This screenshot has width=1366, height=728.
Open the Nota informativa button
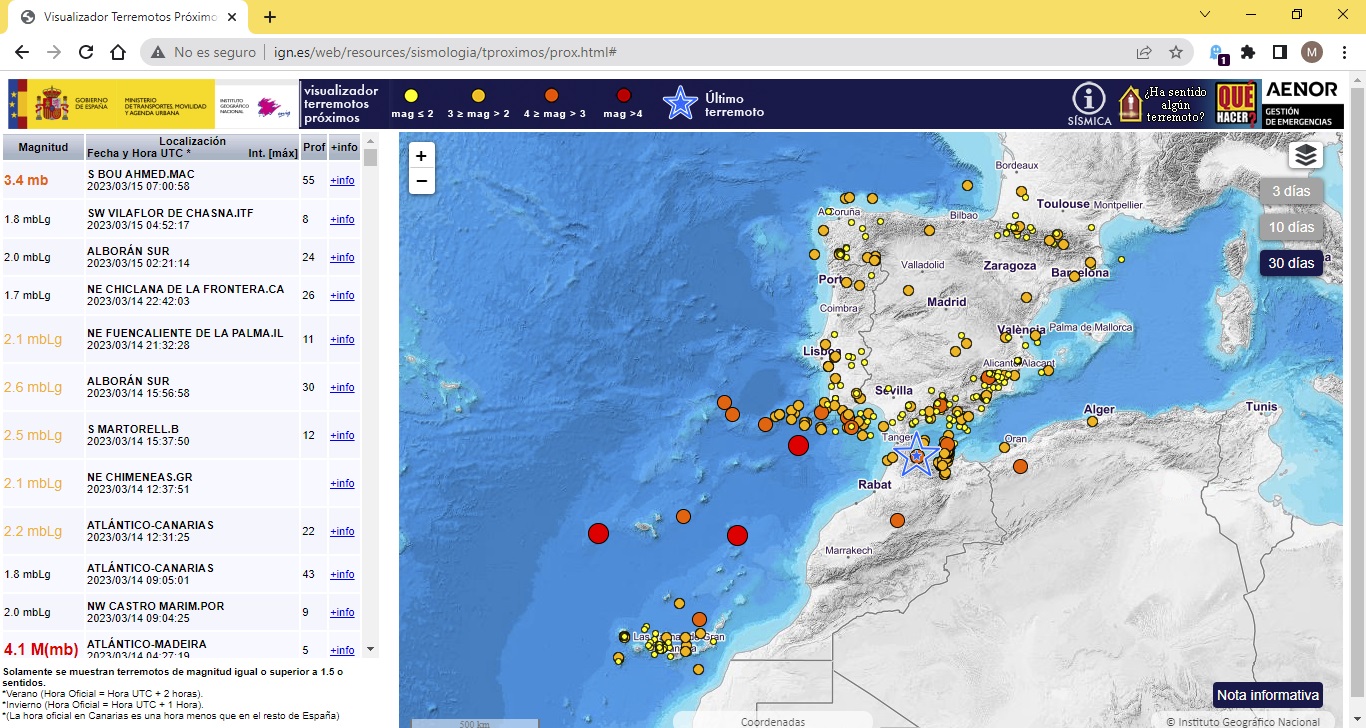tap(1268, 695)
